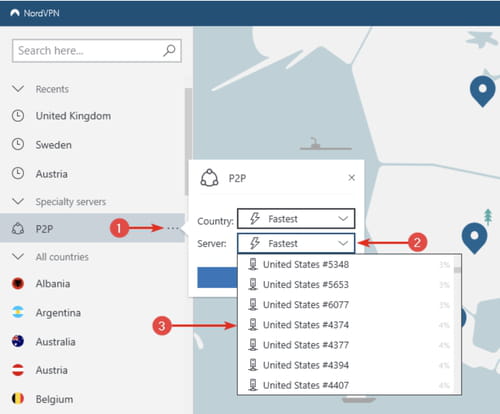Click server icon next to #5653
500x414 pixels.
(253, 284)
